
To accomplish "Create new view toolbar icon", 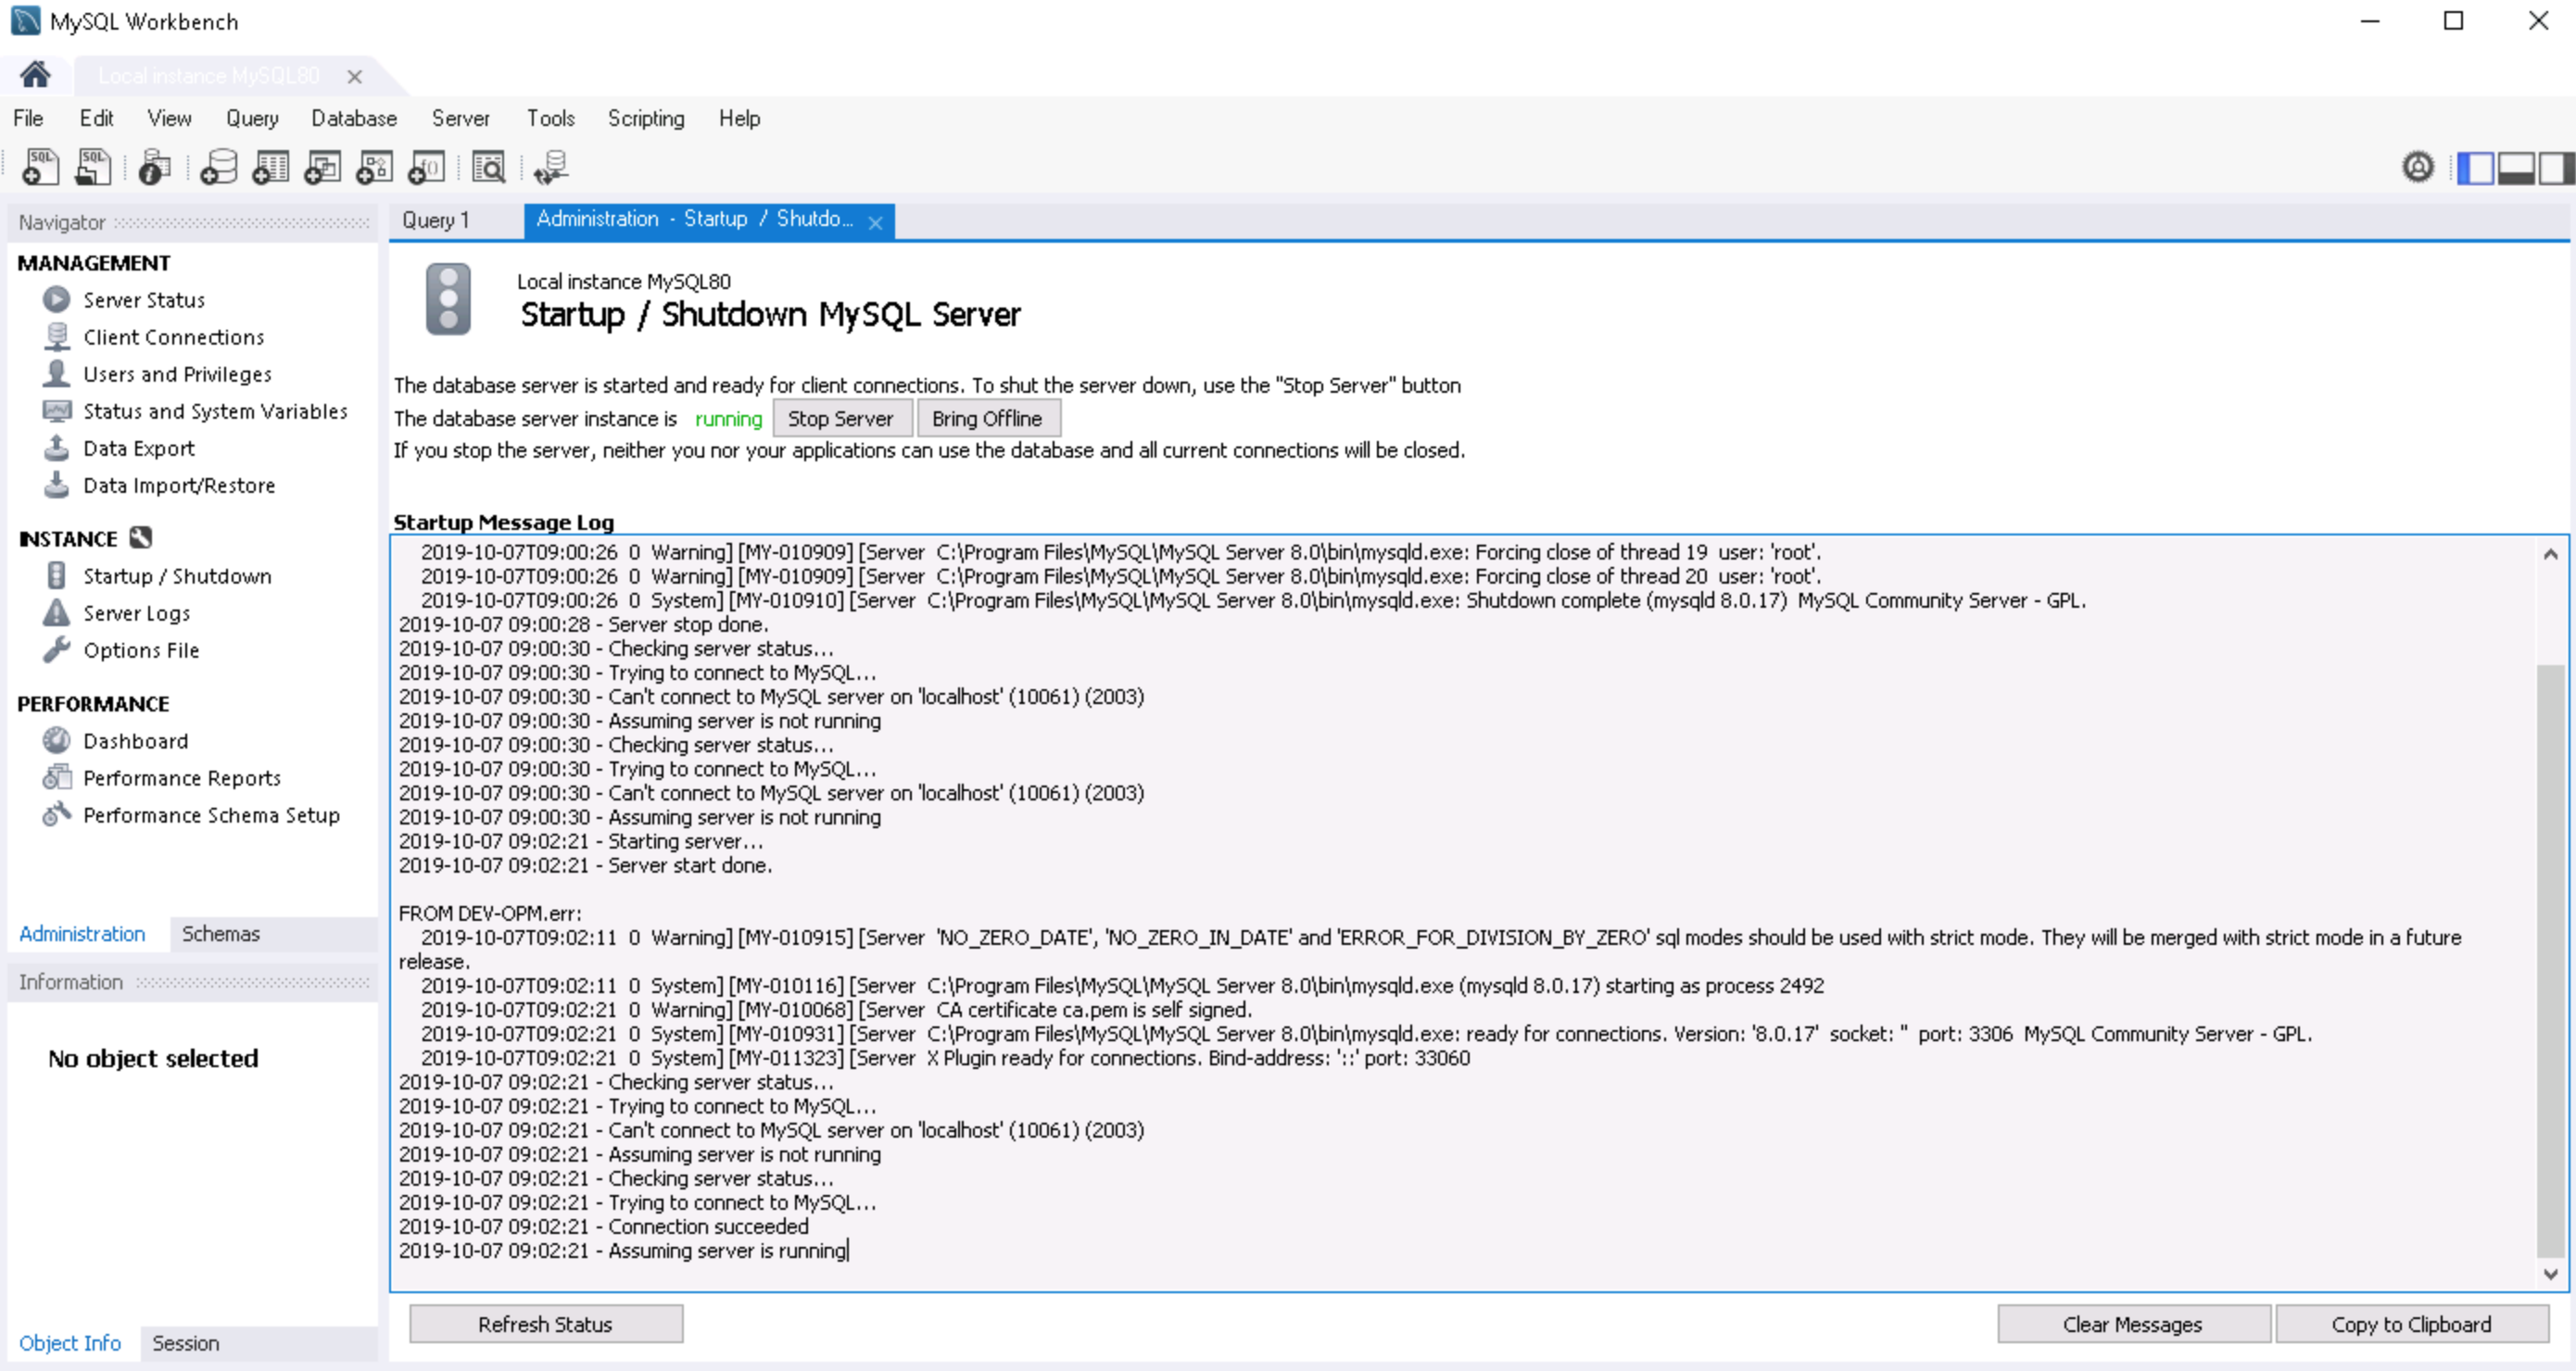I will tap(322, 167).
